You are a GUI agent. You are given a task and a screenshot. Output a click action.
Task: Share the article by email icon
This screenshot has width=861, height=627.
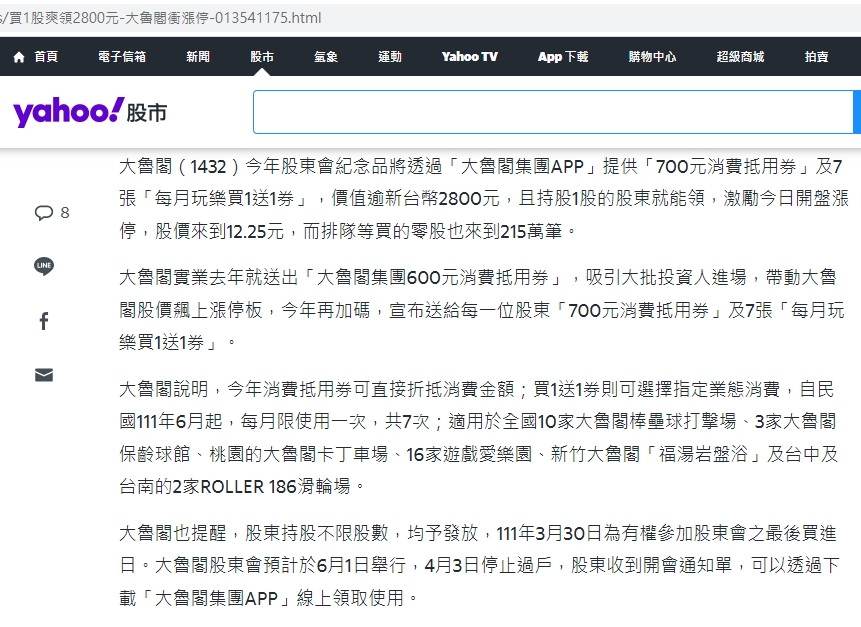(x=44, y=375)
